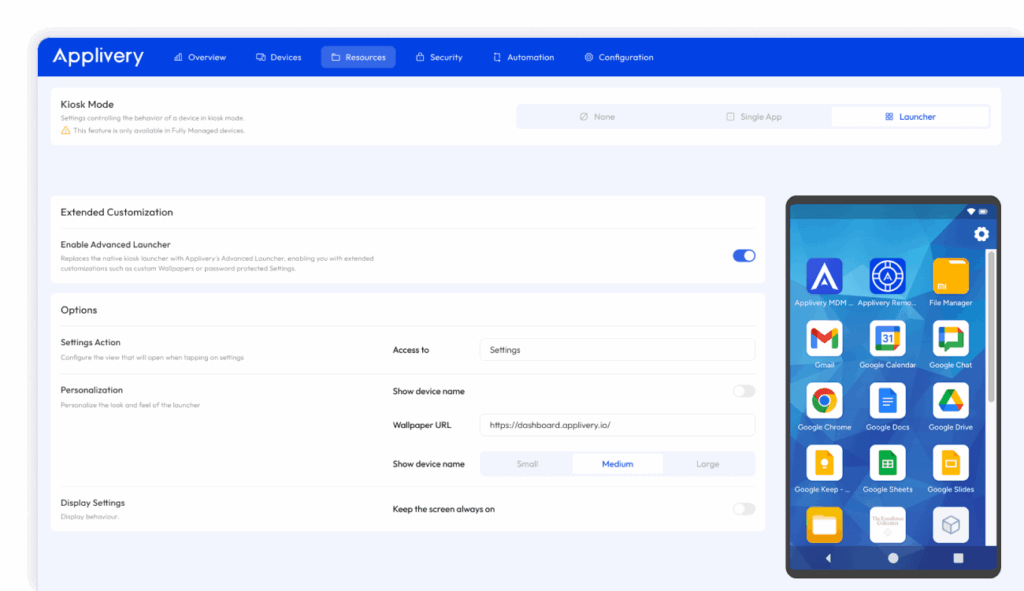Open Google Chrome from the launcher preview
1024x591 pixels.
pos(823,399)
